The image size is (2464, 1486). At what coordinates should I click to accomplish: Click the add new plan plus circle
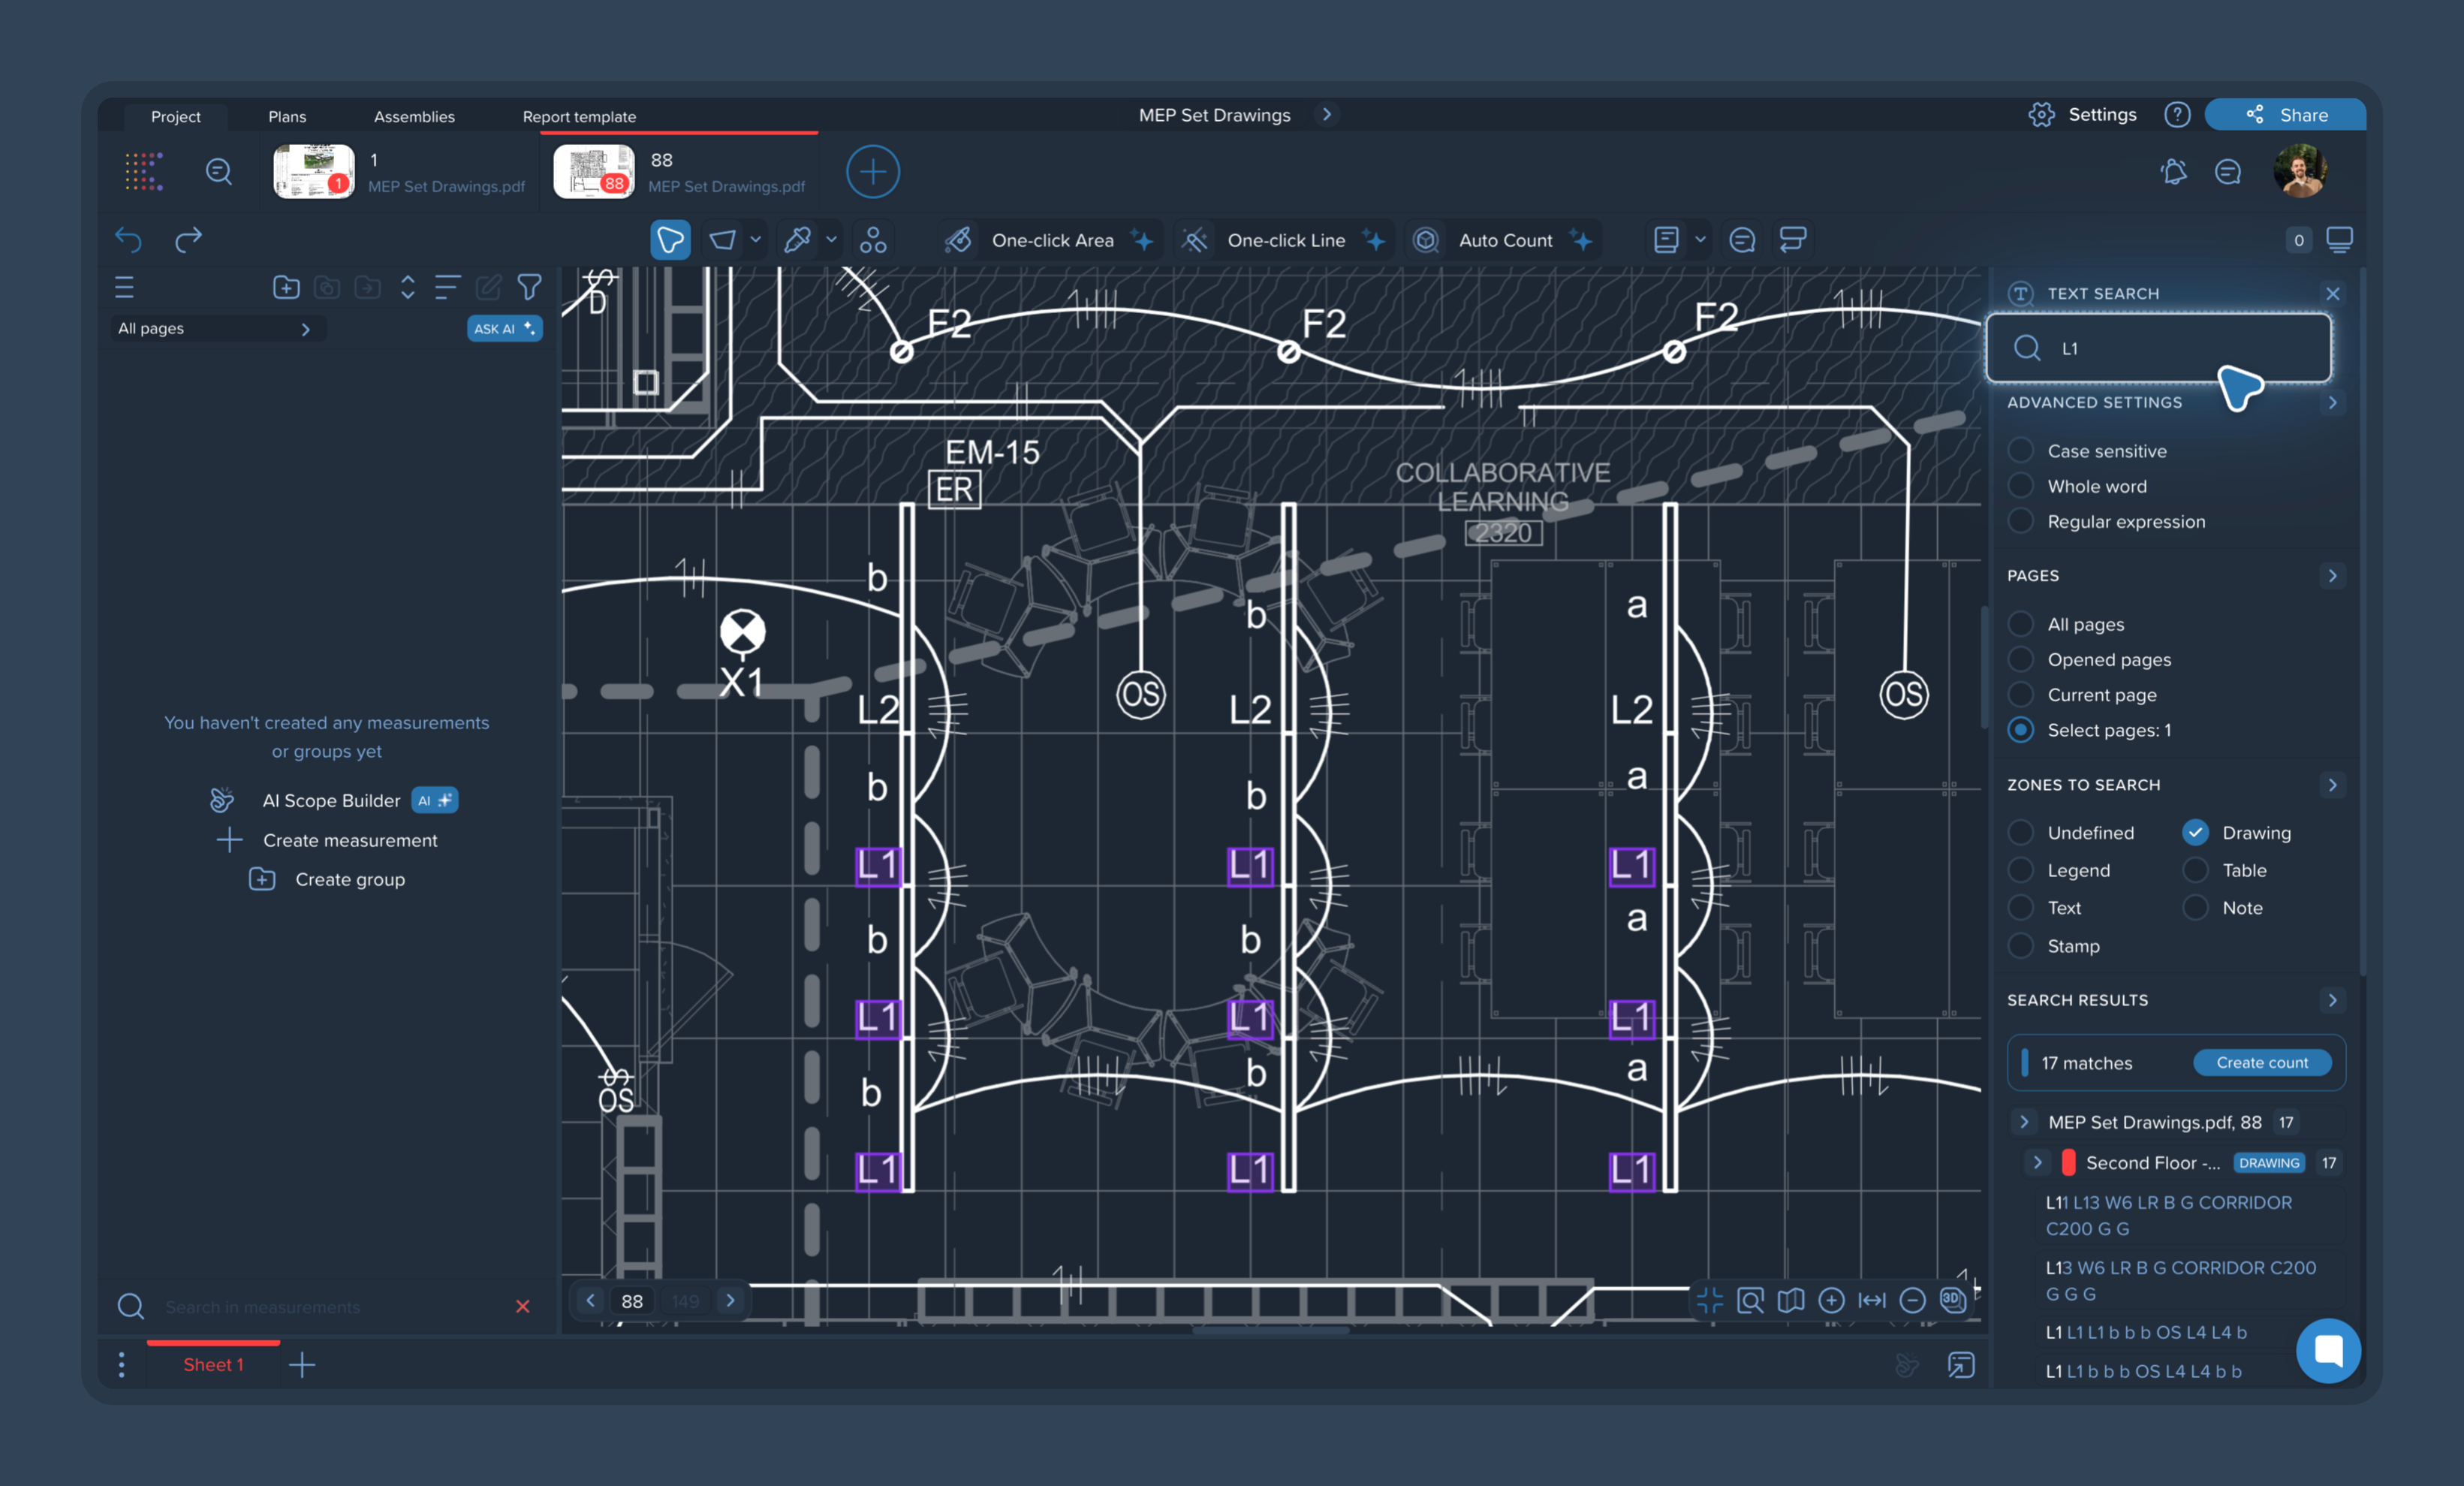[872, 172]
